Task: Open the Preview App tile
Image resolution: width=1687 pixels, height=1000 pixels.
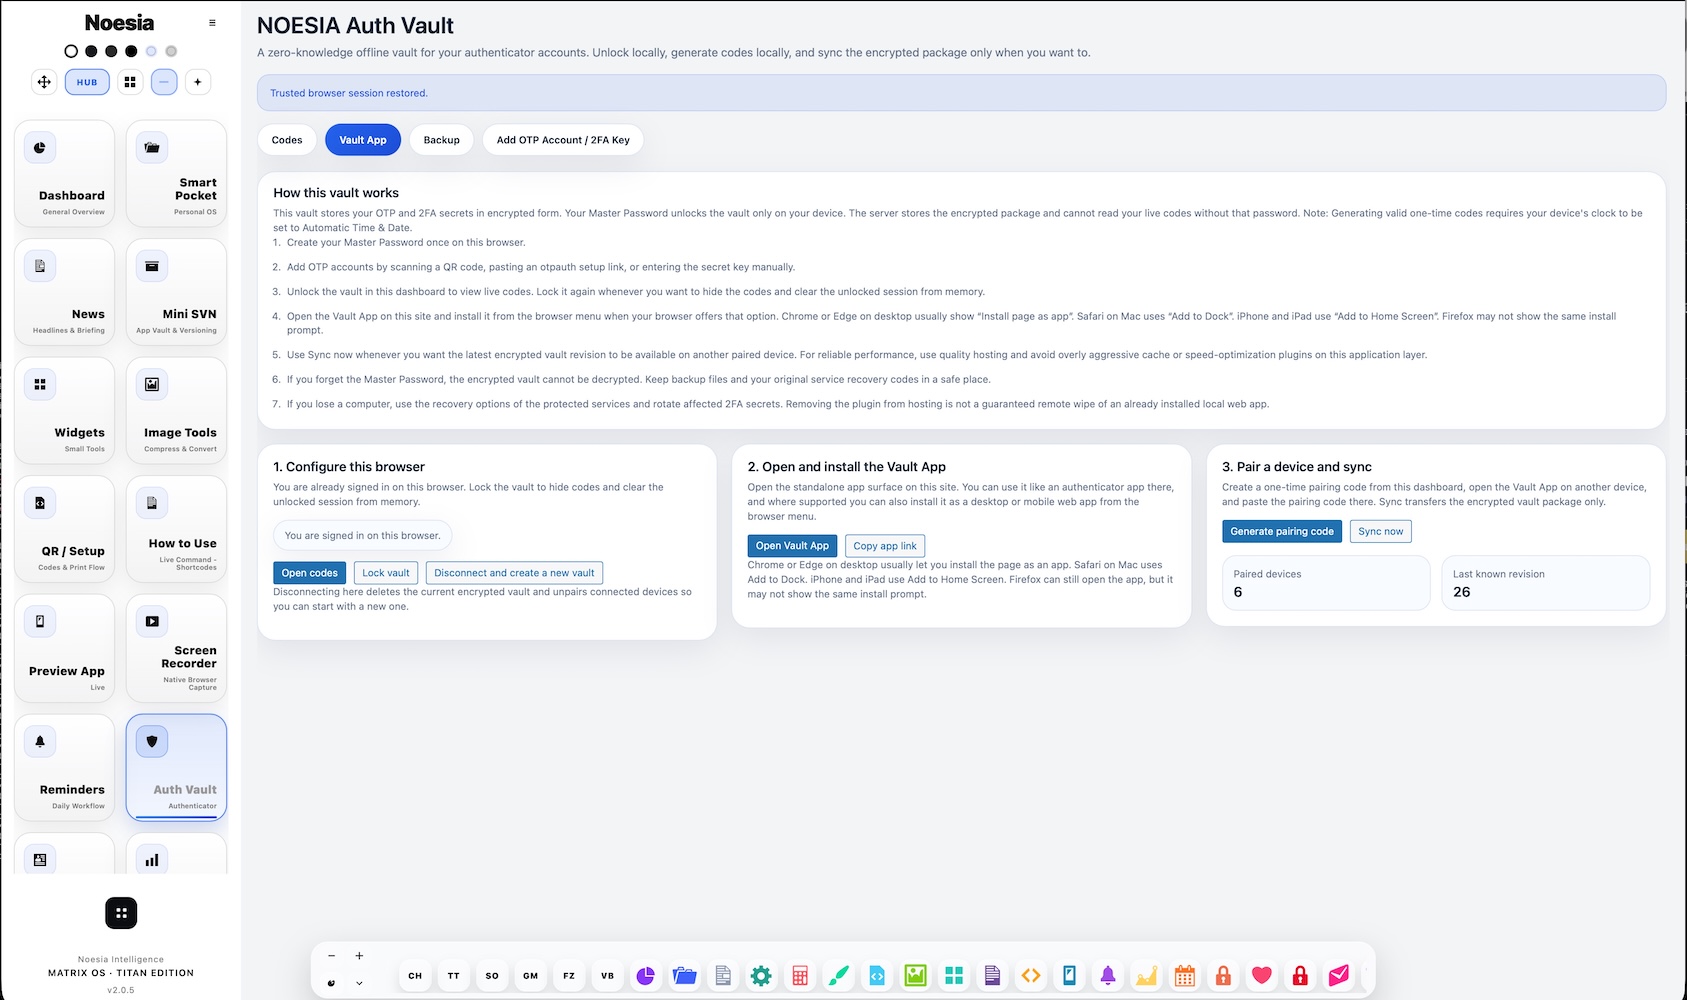Action: click(x=65, y=648)
